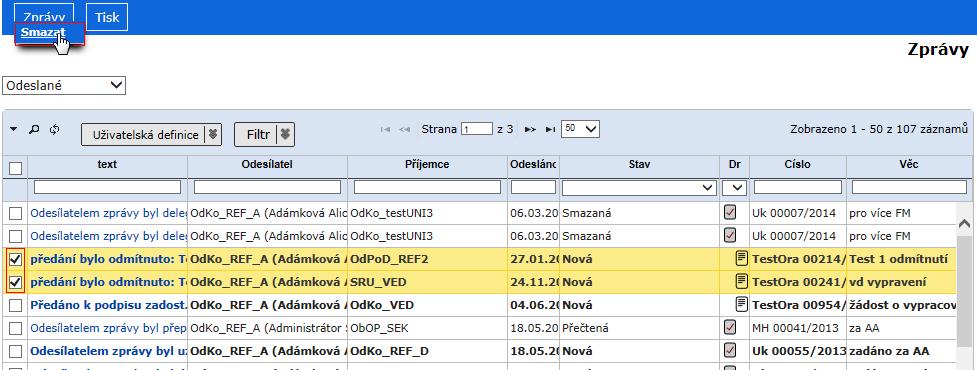
Task: Click the Dr check icon in the first Uk 00007/2014 row
Action: 730,213
